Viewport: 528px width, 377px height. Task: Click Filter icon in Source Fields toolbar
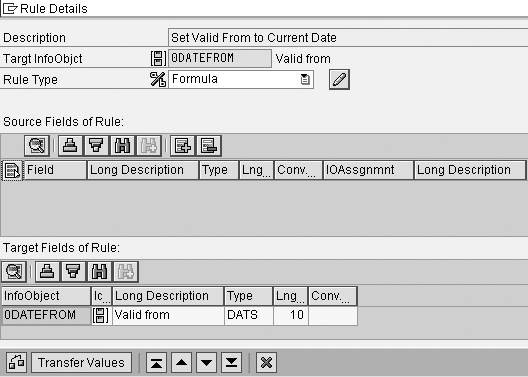[x=96, y=146]
